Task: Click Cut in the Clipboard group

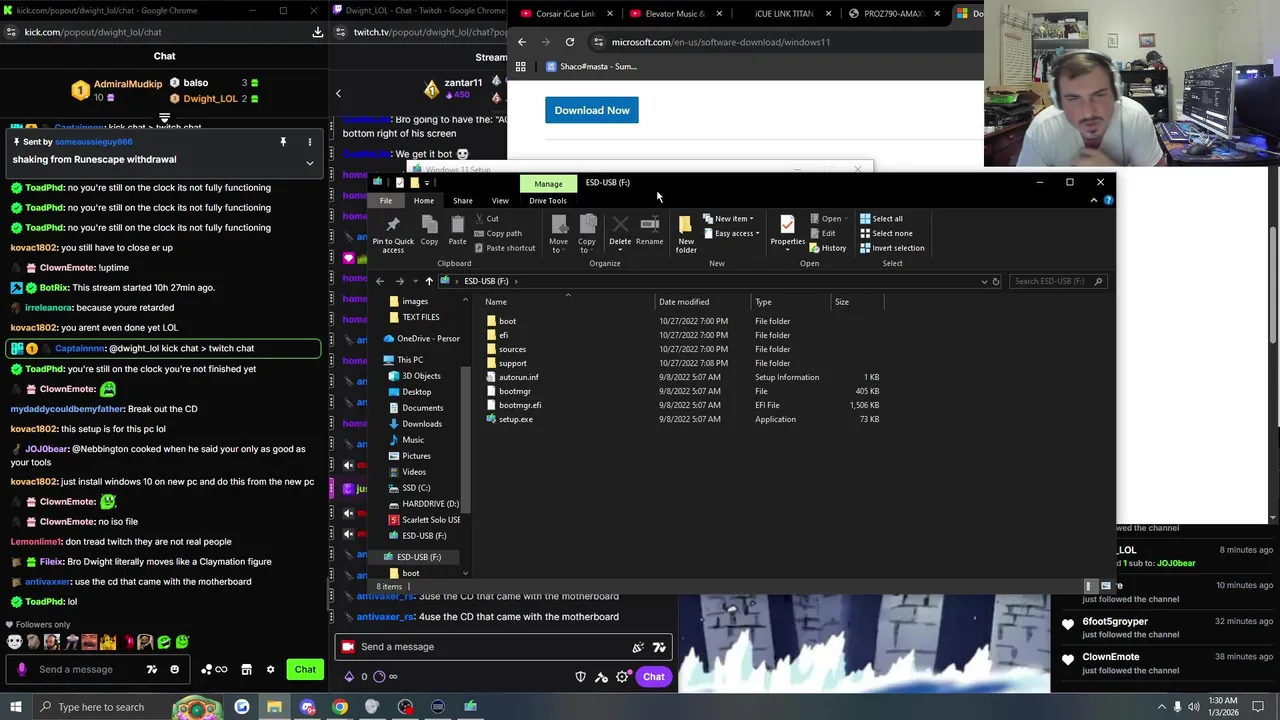Action: click(486, 219)
